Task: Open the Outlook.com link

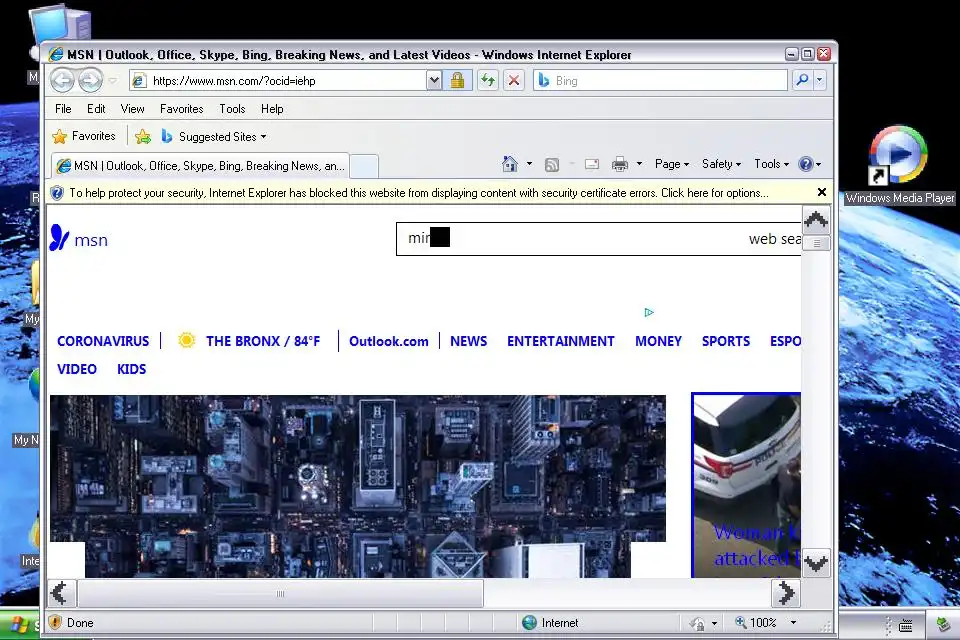Action: [389, 341]
